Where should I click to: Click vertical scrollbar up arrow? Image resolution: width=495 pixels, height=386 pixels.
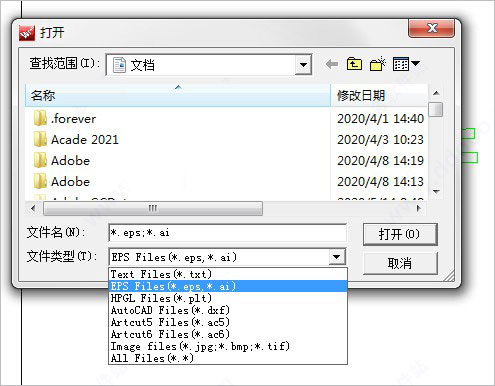[x=436, y=93]
